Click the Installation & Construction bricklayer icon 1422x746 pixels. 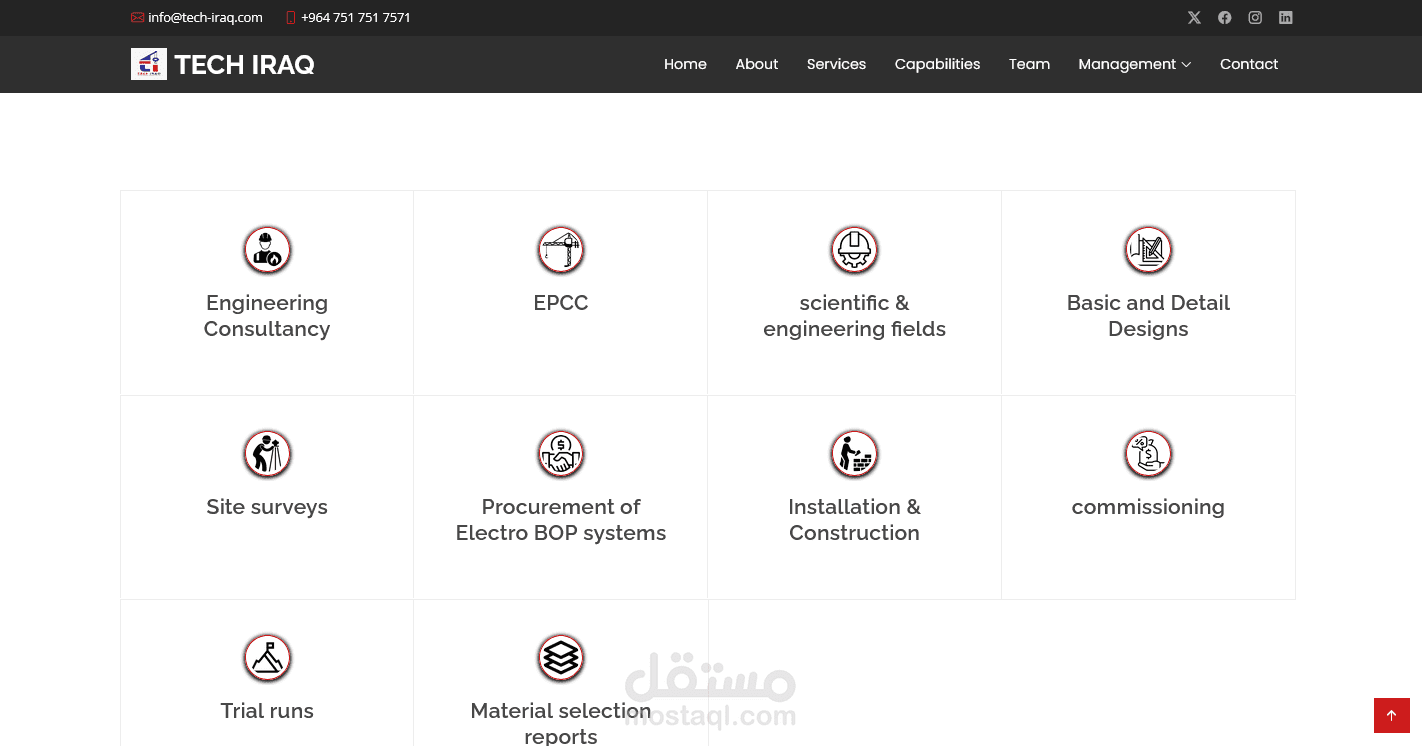(854, 454)
